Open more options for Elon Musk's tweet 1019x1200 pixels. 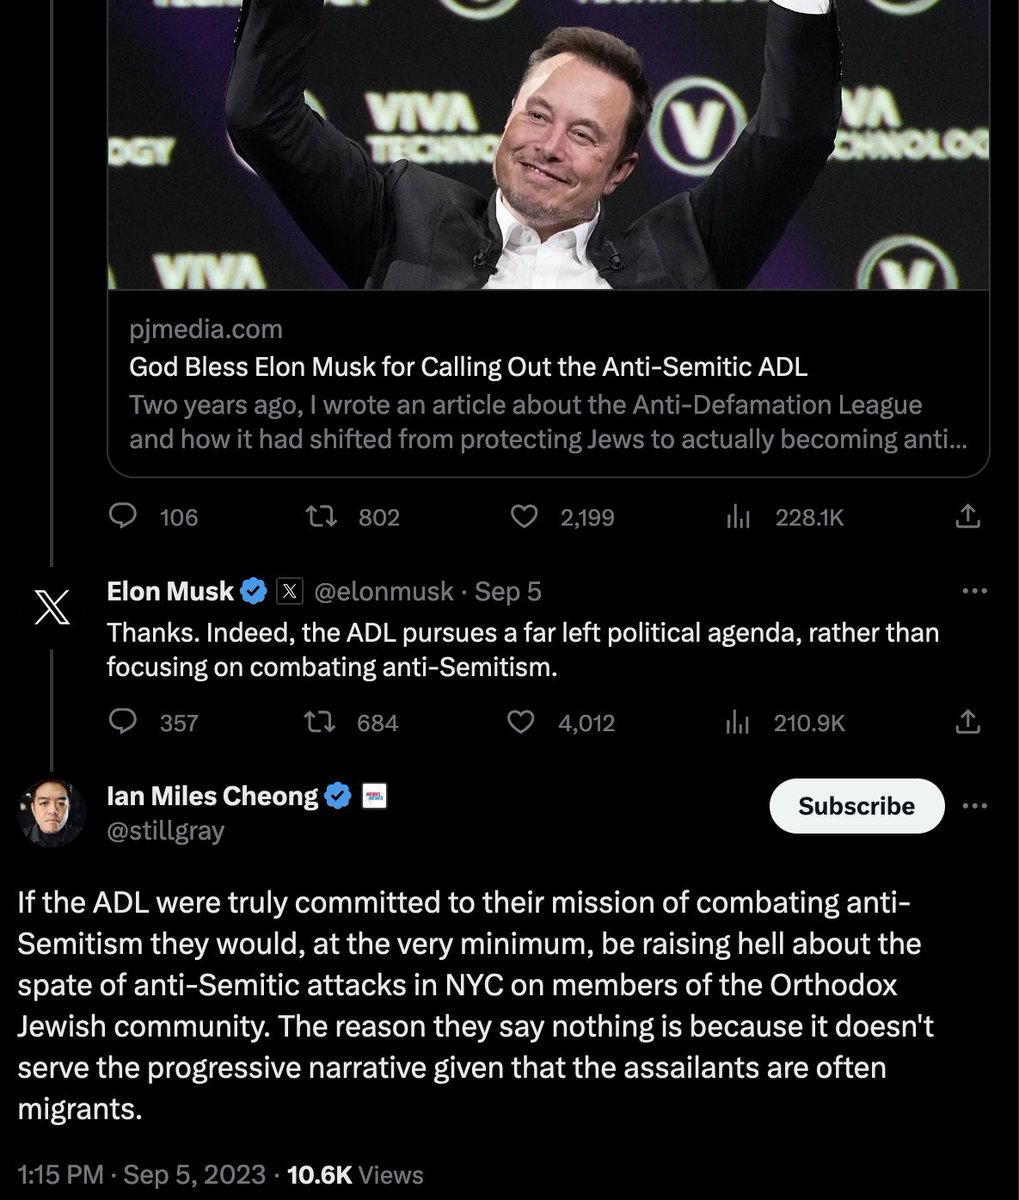[973, 591]
